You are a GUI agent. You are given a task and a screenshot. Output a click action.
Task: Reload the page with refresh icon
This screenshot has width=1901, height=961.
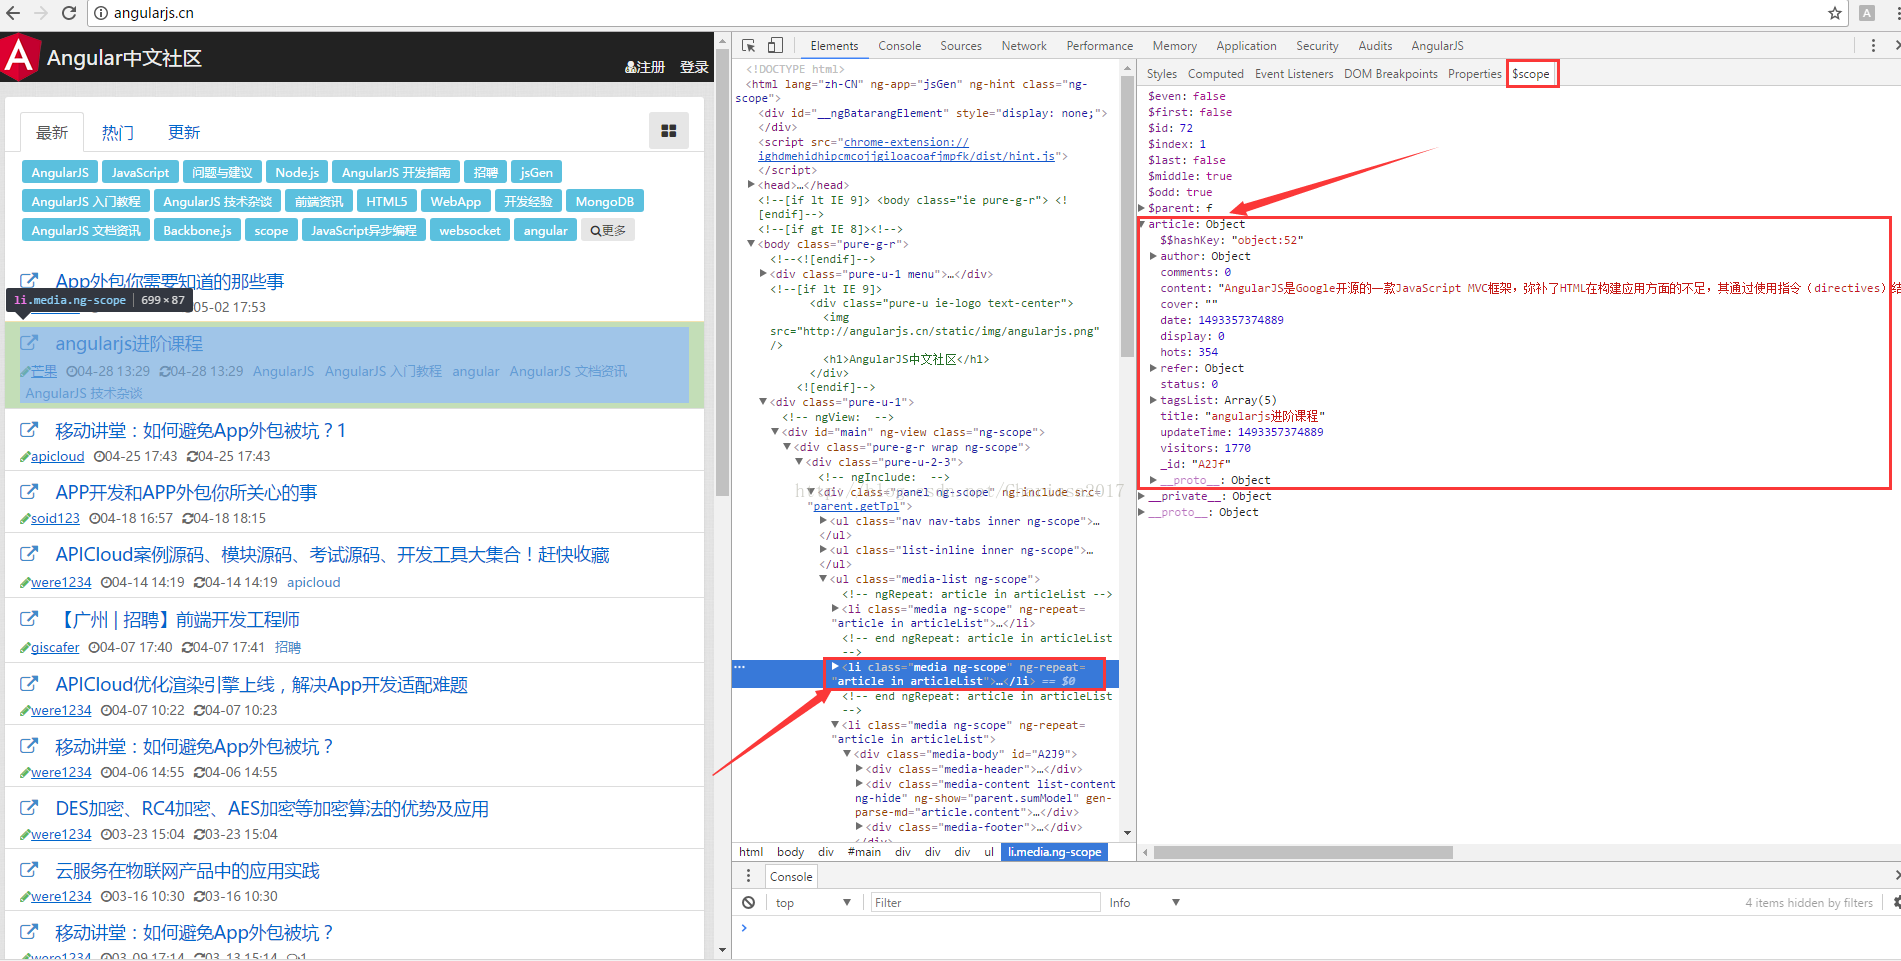point(69,13)
